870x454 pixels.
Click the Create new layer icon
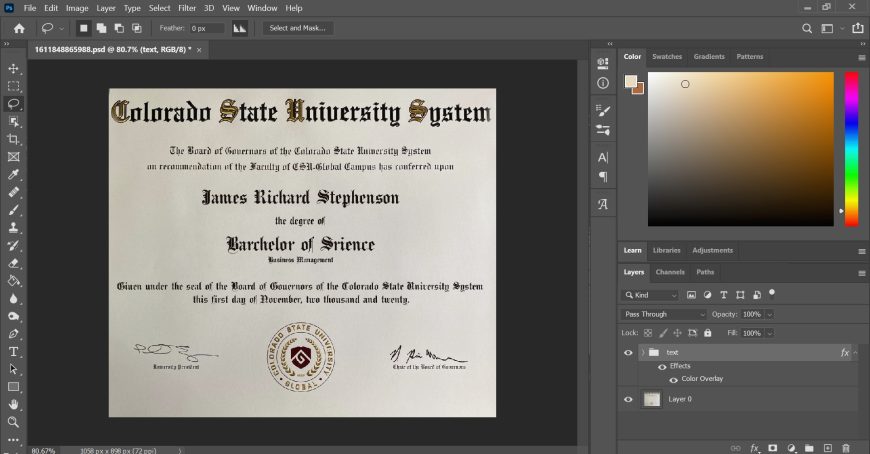tap(828, 448)
